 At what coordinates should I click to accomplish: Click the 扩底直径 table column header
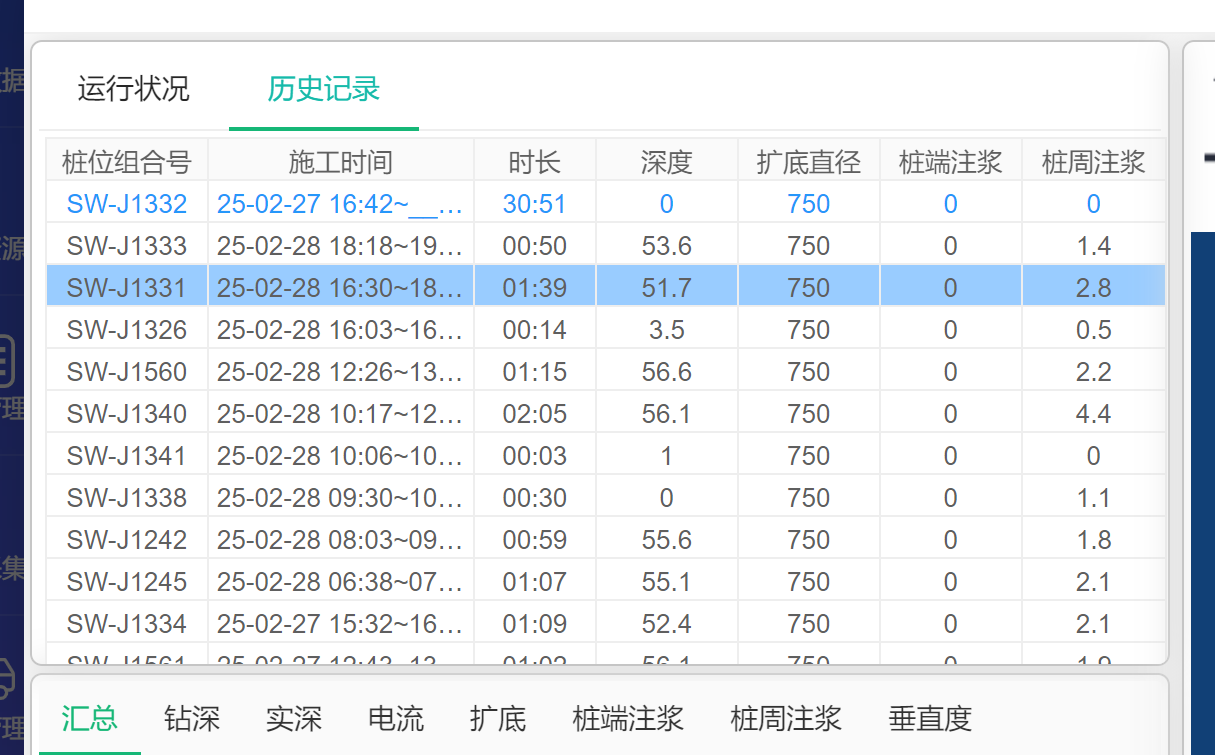pyautogui.click(x=808, y=161)
